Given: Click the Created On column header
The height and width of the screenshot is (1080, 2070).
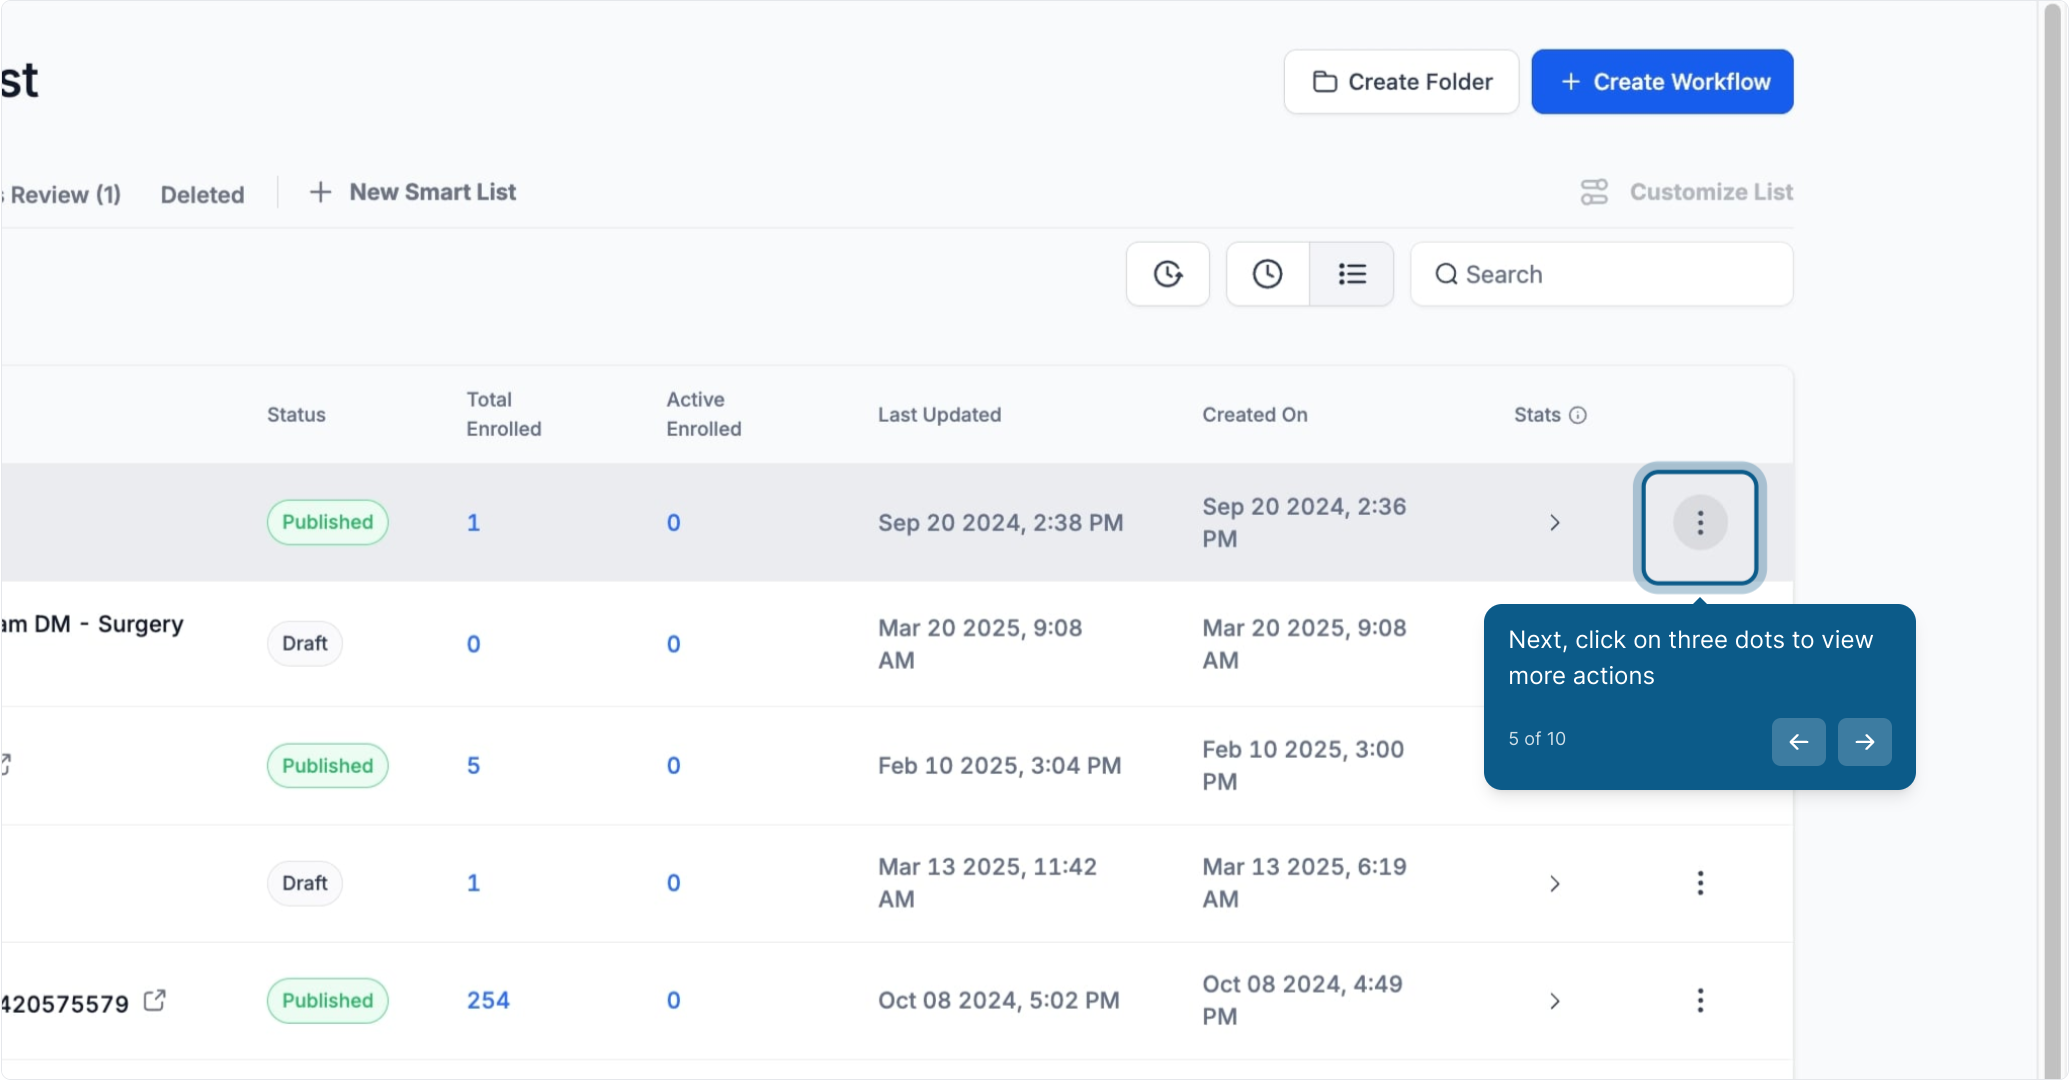Looking at the screenshot, I should point(1254,415).
